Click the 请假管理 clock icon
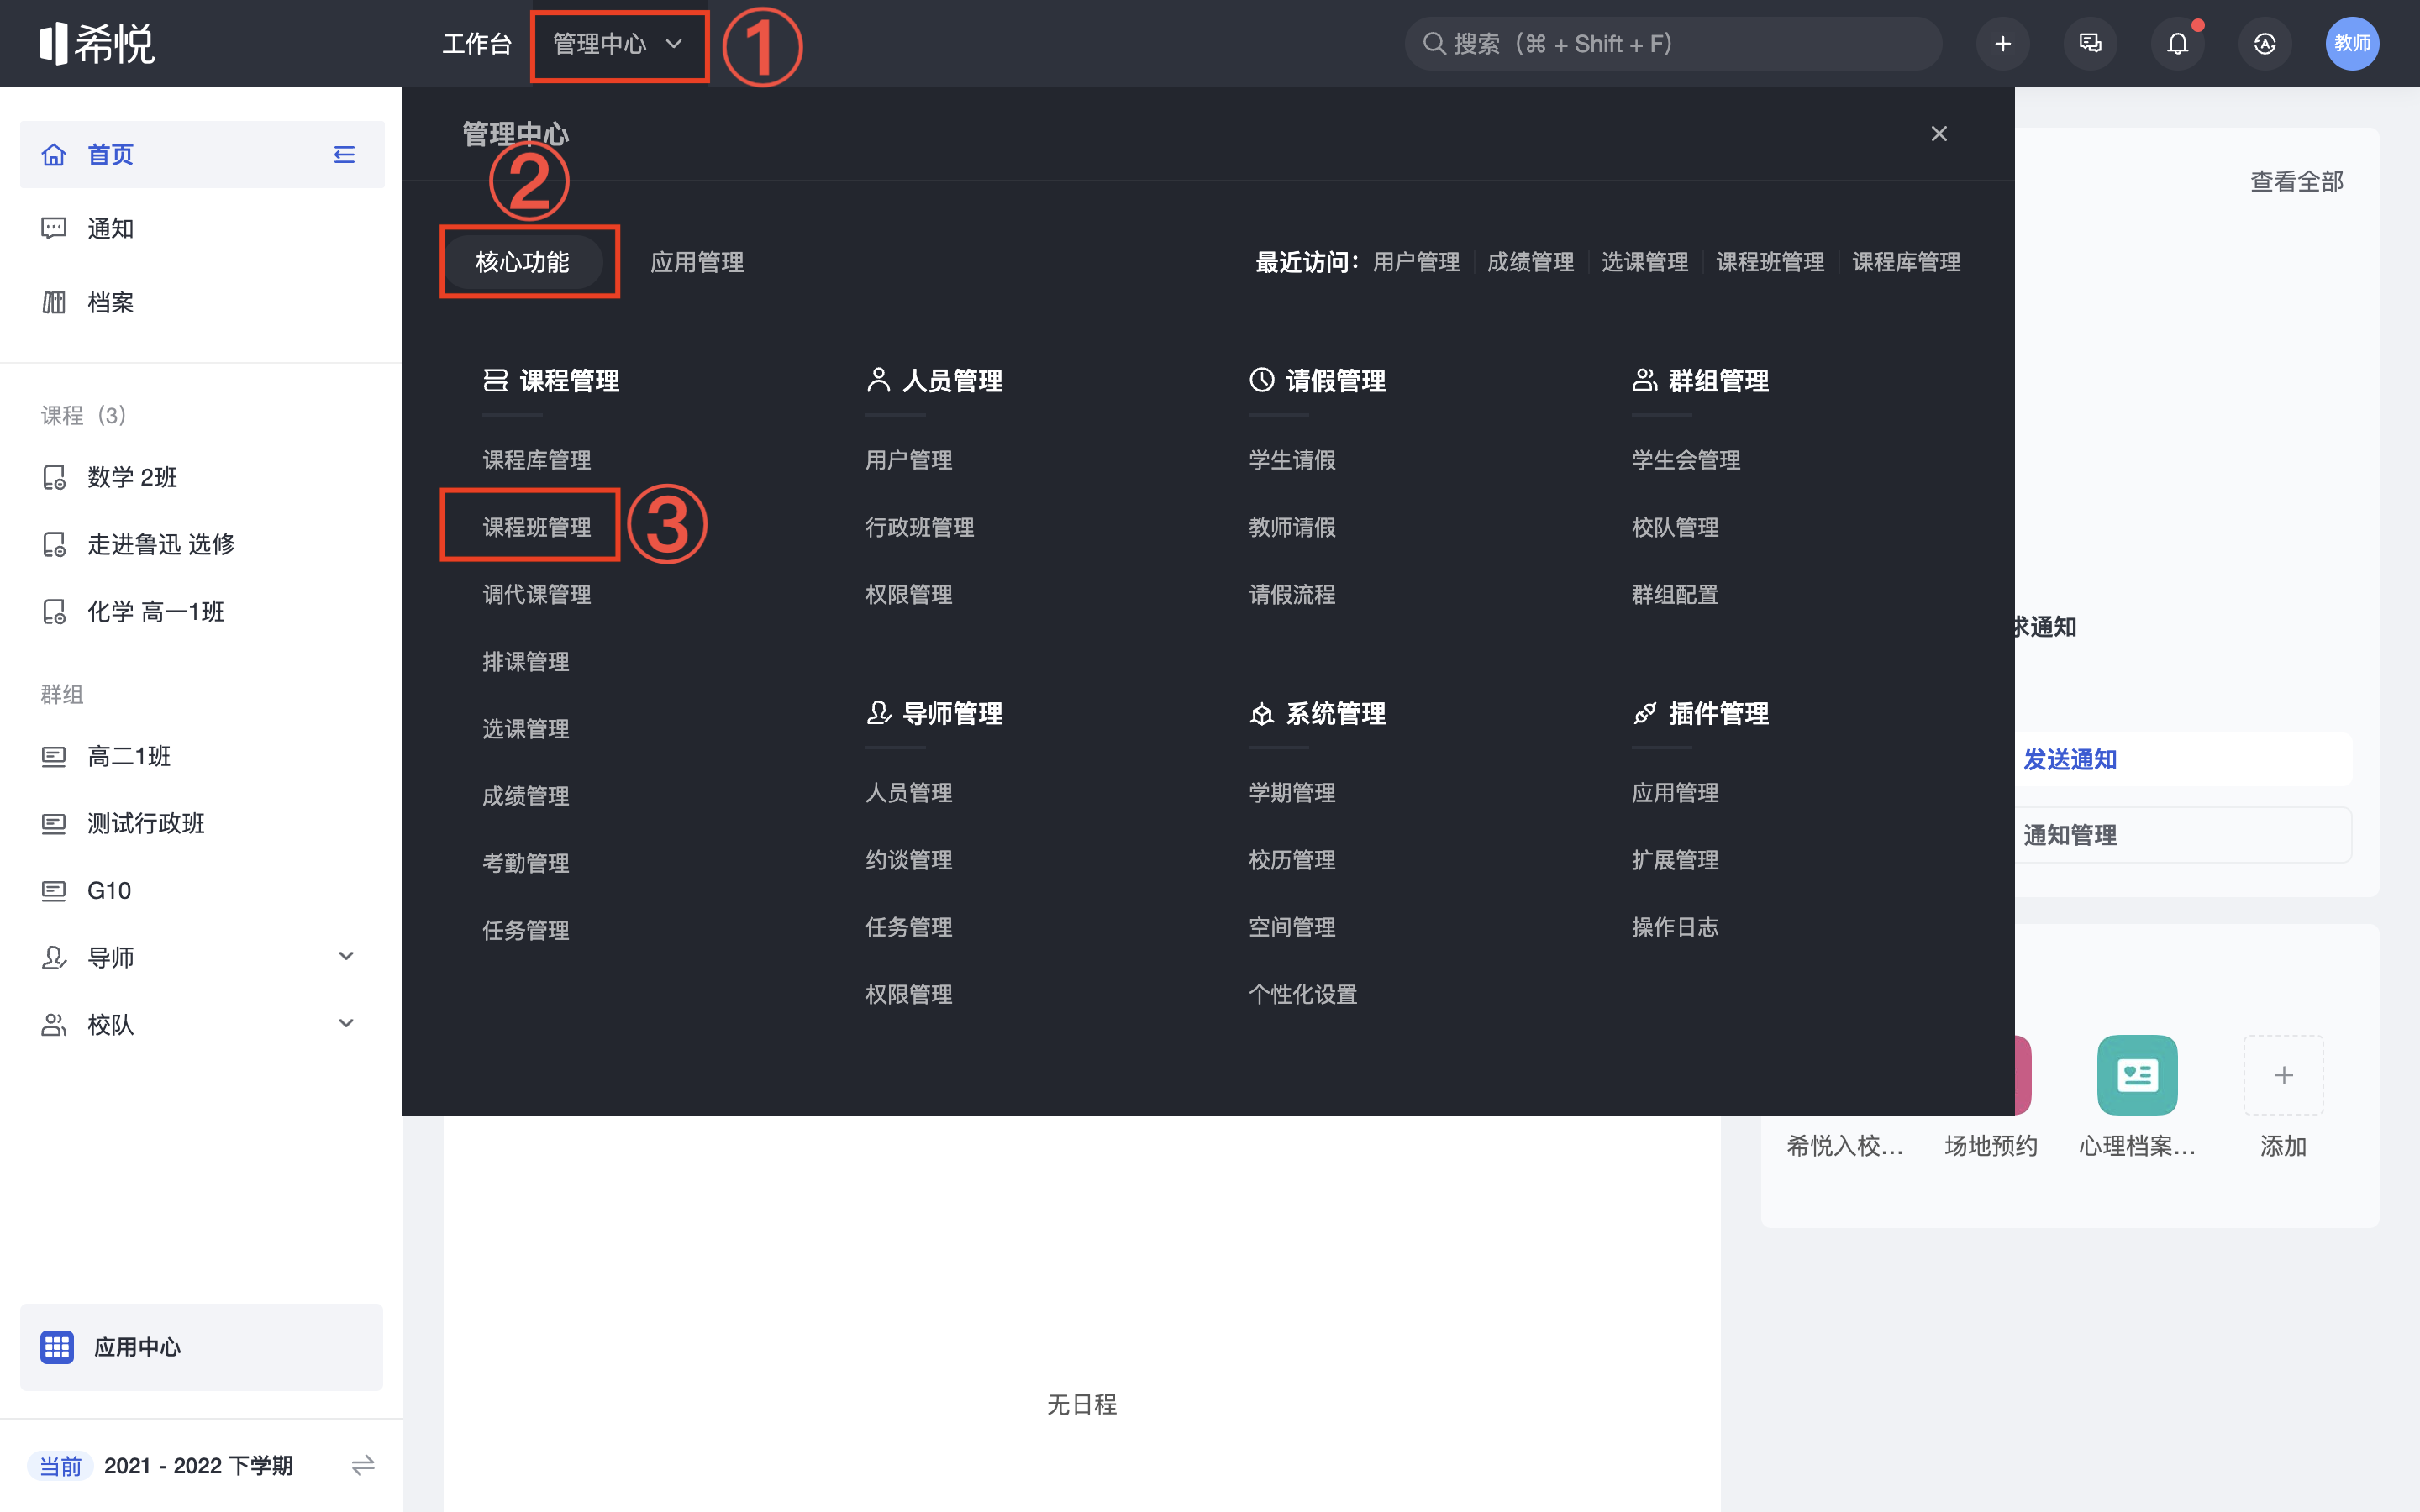This screenshot has width=2420, height=1512. [x=1262, y=380]
